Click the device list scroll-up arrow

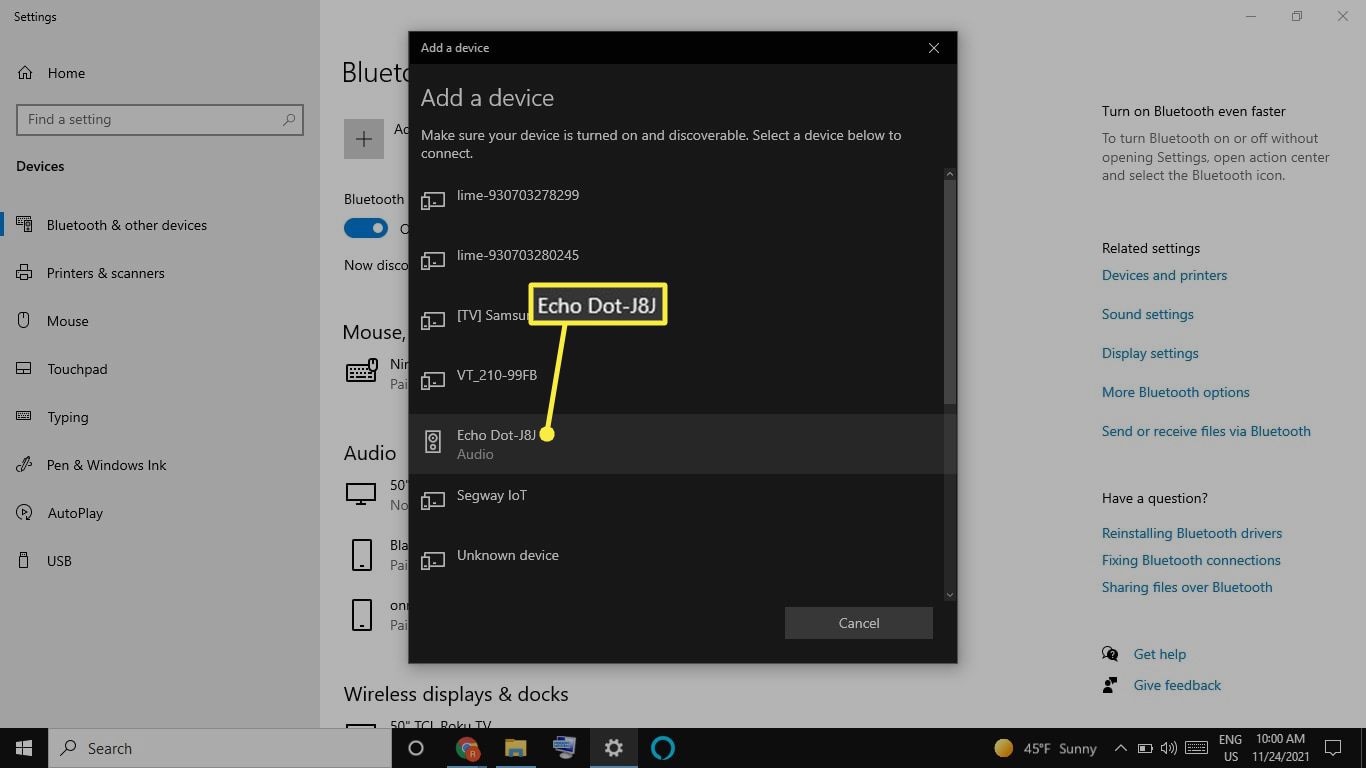point(950,174)
